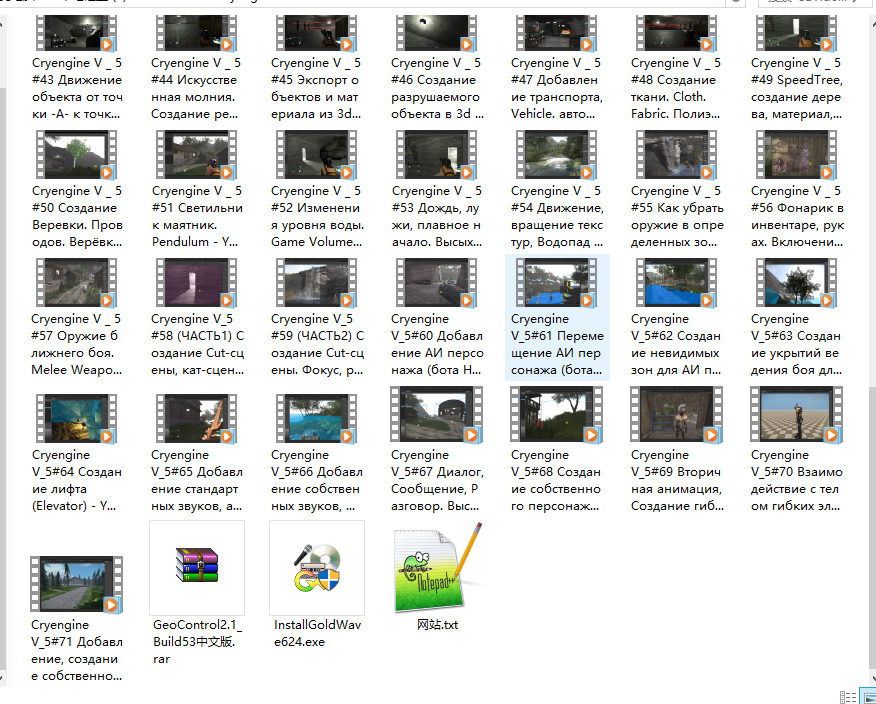Select Cryengine V_5 #55 video file icon

(x=677, y=155)
